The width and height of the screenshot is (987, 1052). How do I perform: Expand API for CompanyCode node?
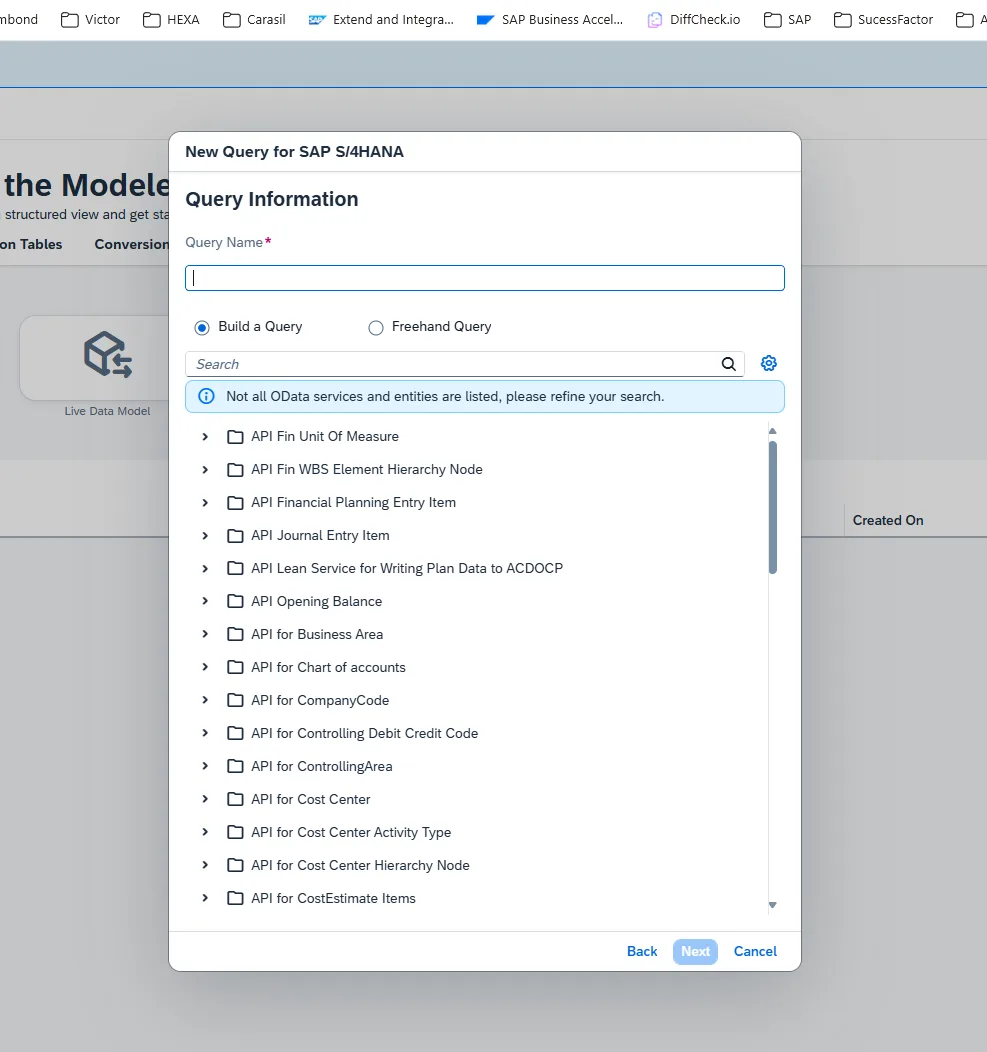[x=205, y=700]
